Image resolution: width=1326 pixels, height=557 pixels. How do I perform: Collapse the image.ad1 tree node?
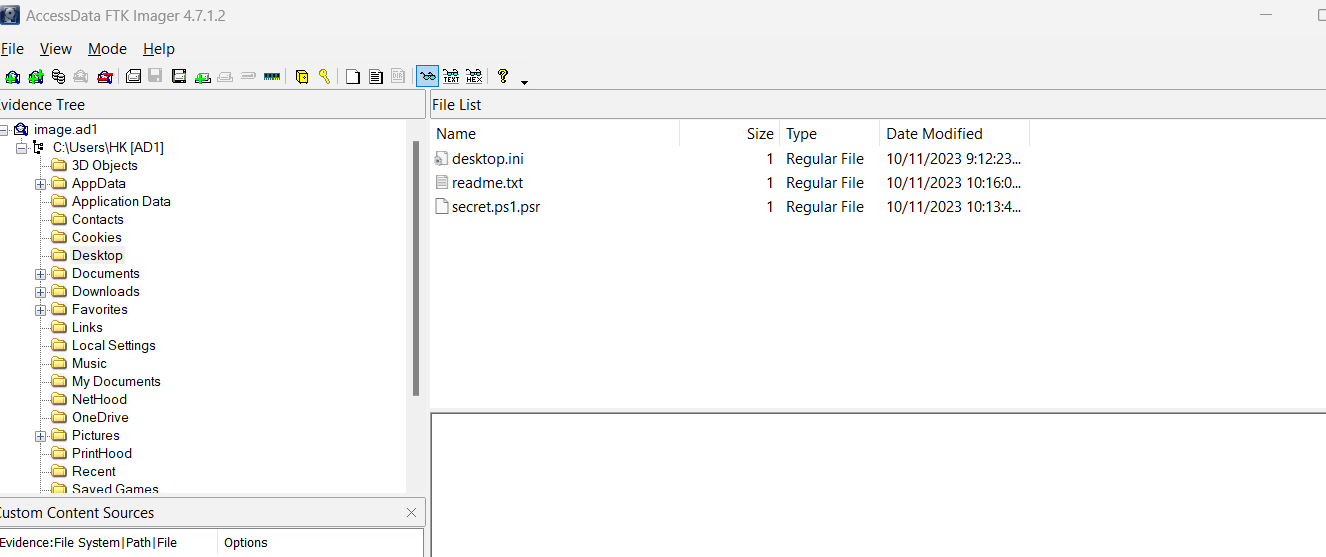[x=5, y=130]
